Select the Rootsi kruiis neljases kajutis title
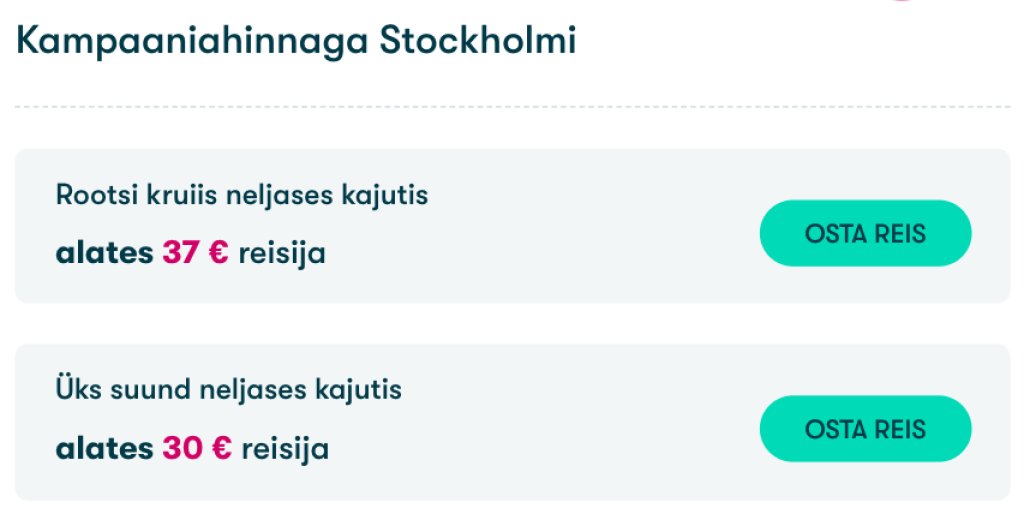The image size is (1024, 514). point(242,194)
